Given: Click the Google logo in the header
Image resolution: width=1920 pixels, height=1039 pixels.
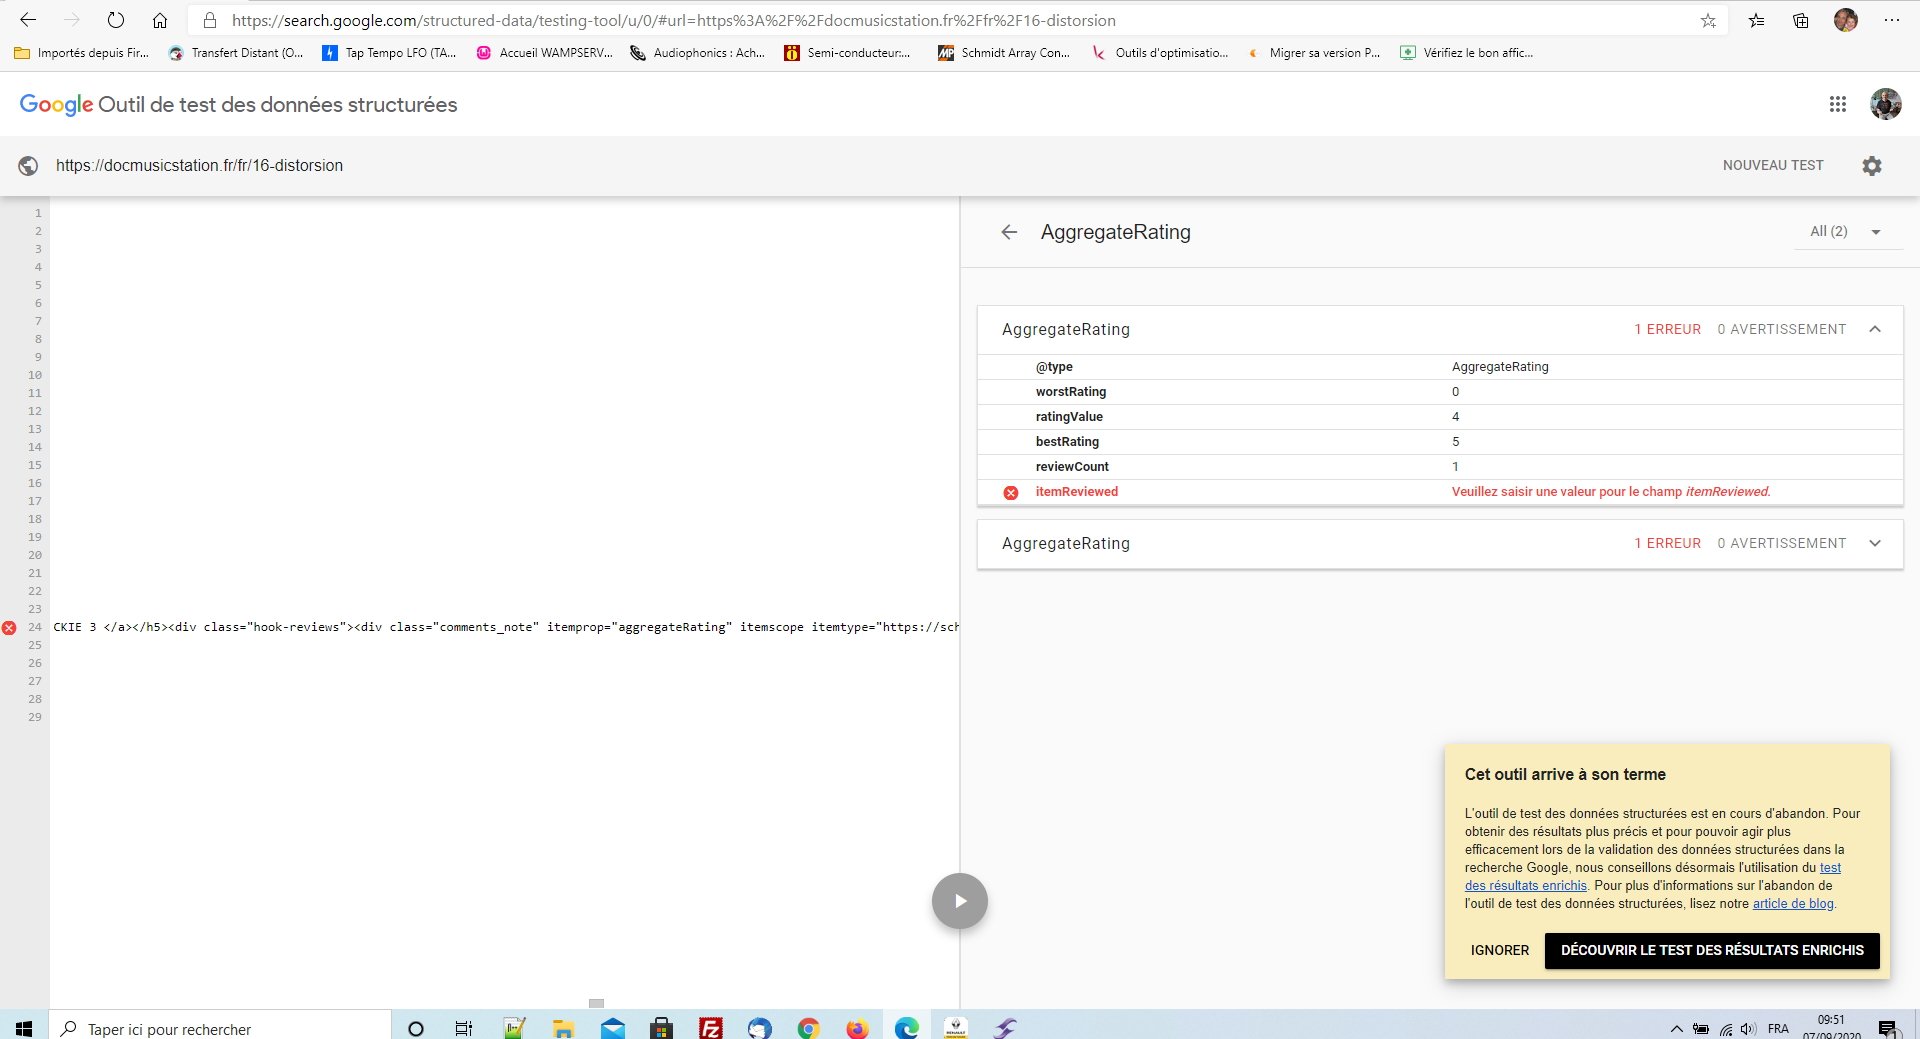Looking at the screenshot, I should pyautogui.click(x=56, y=105).
